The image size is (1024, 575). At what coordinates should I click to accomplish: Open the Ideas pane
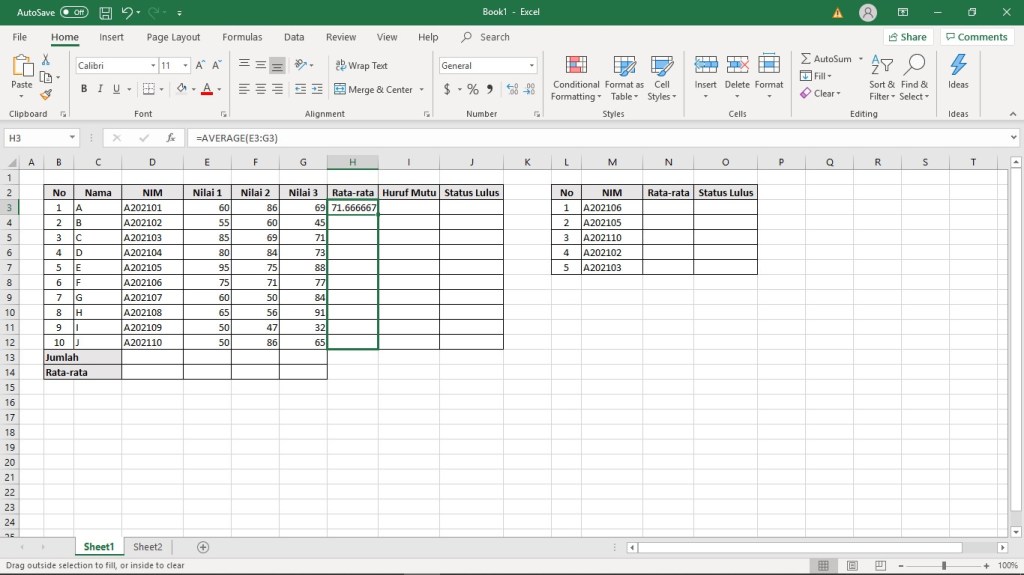coord(958,71)
